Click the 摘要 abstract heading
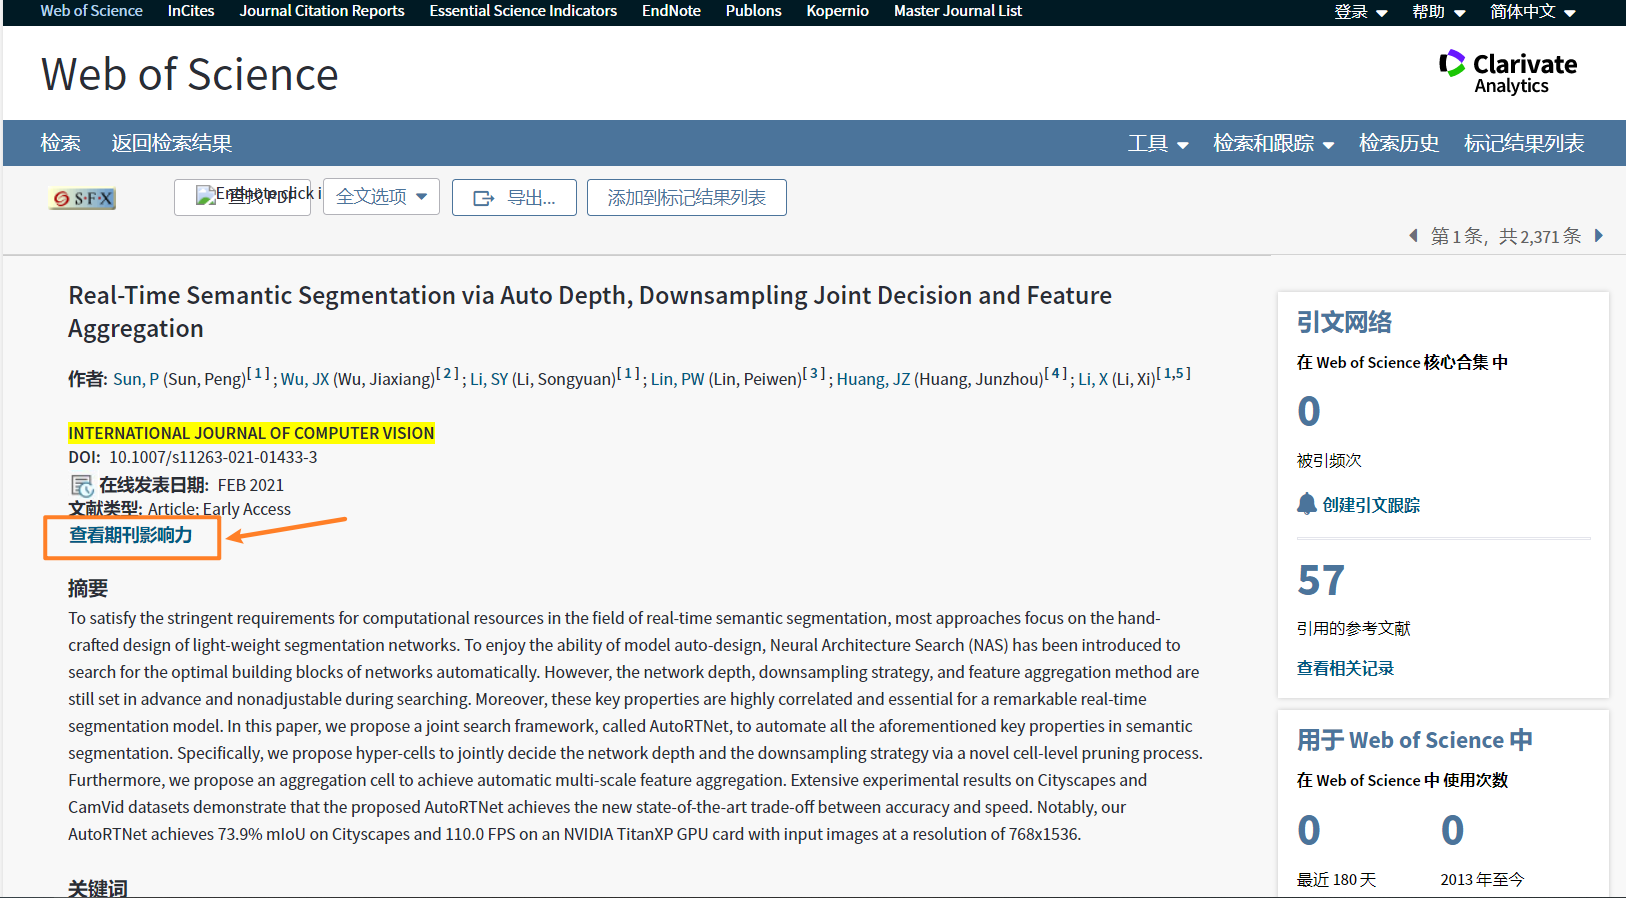1626x898 pixels. tap(88, 588)
